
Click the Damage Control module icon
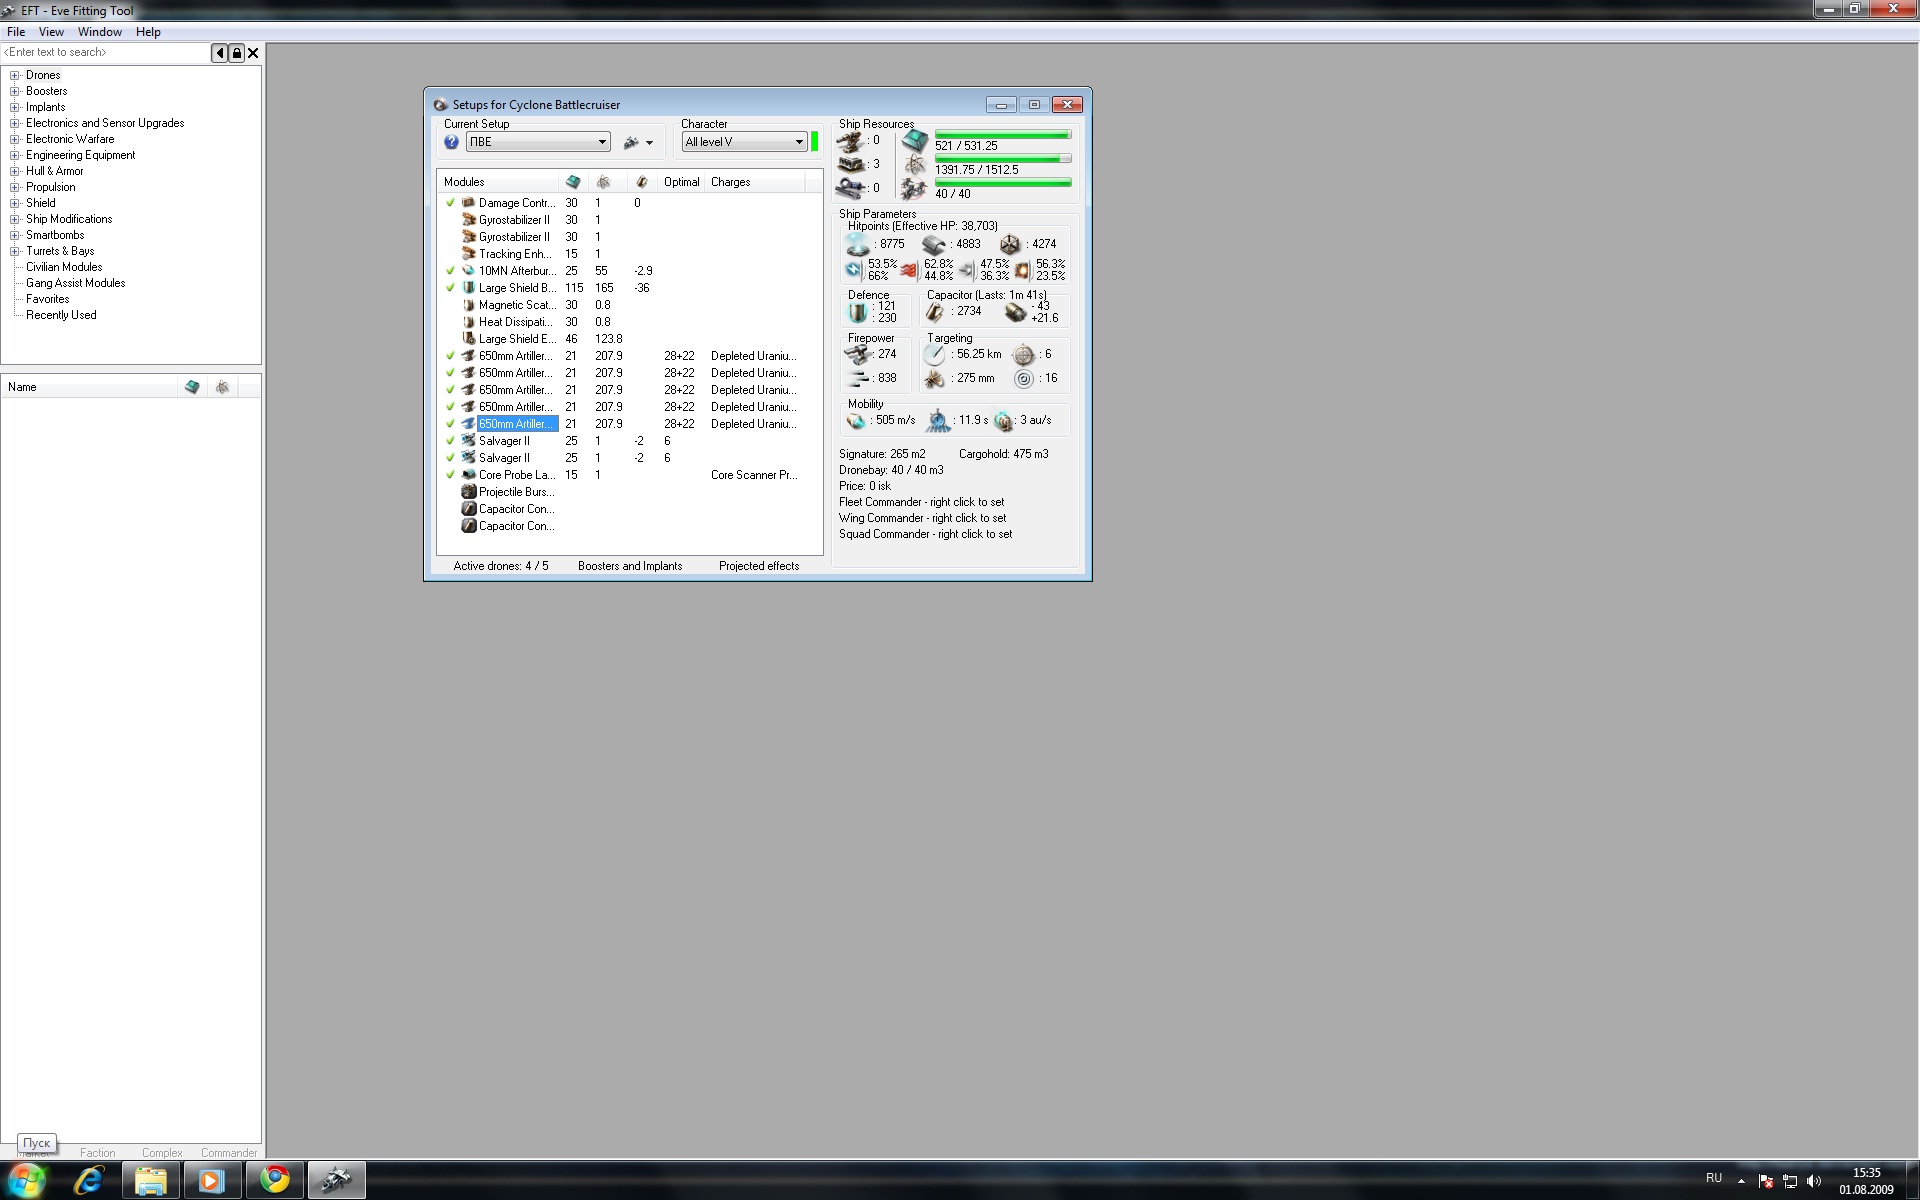pos(468,203)
